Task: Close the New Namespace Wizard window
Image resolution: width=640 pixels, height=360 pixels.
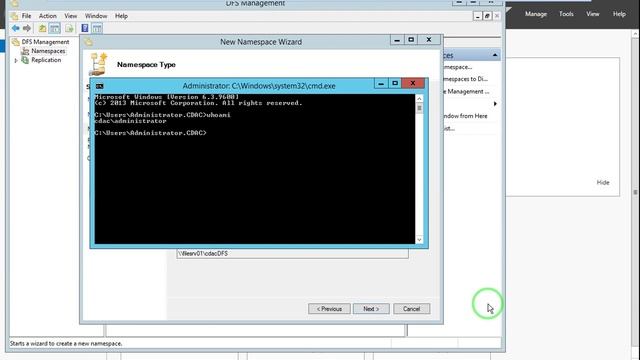Action: [x=429, y=40]
